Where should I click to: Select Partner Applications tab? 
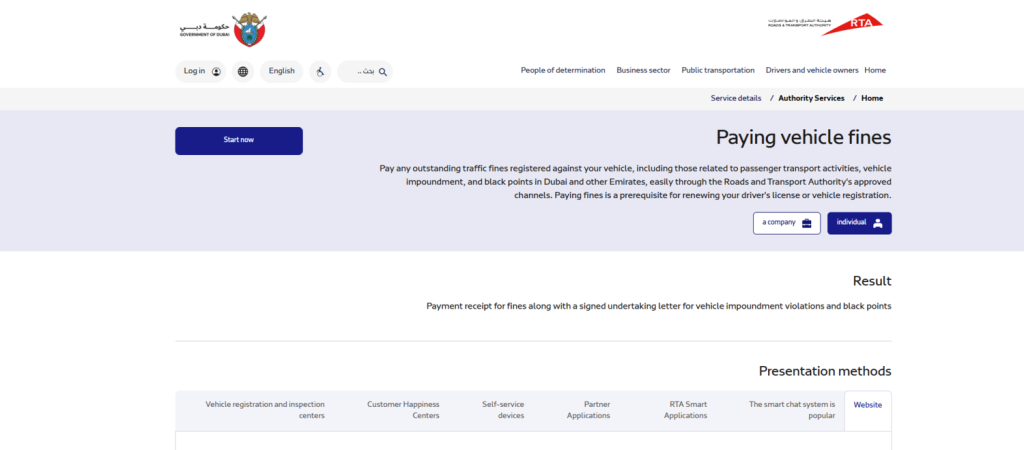[x=588, y=410]
